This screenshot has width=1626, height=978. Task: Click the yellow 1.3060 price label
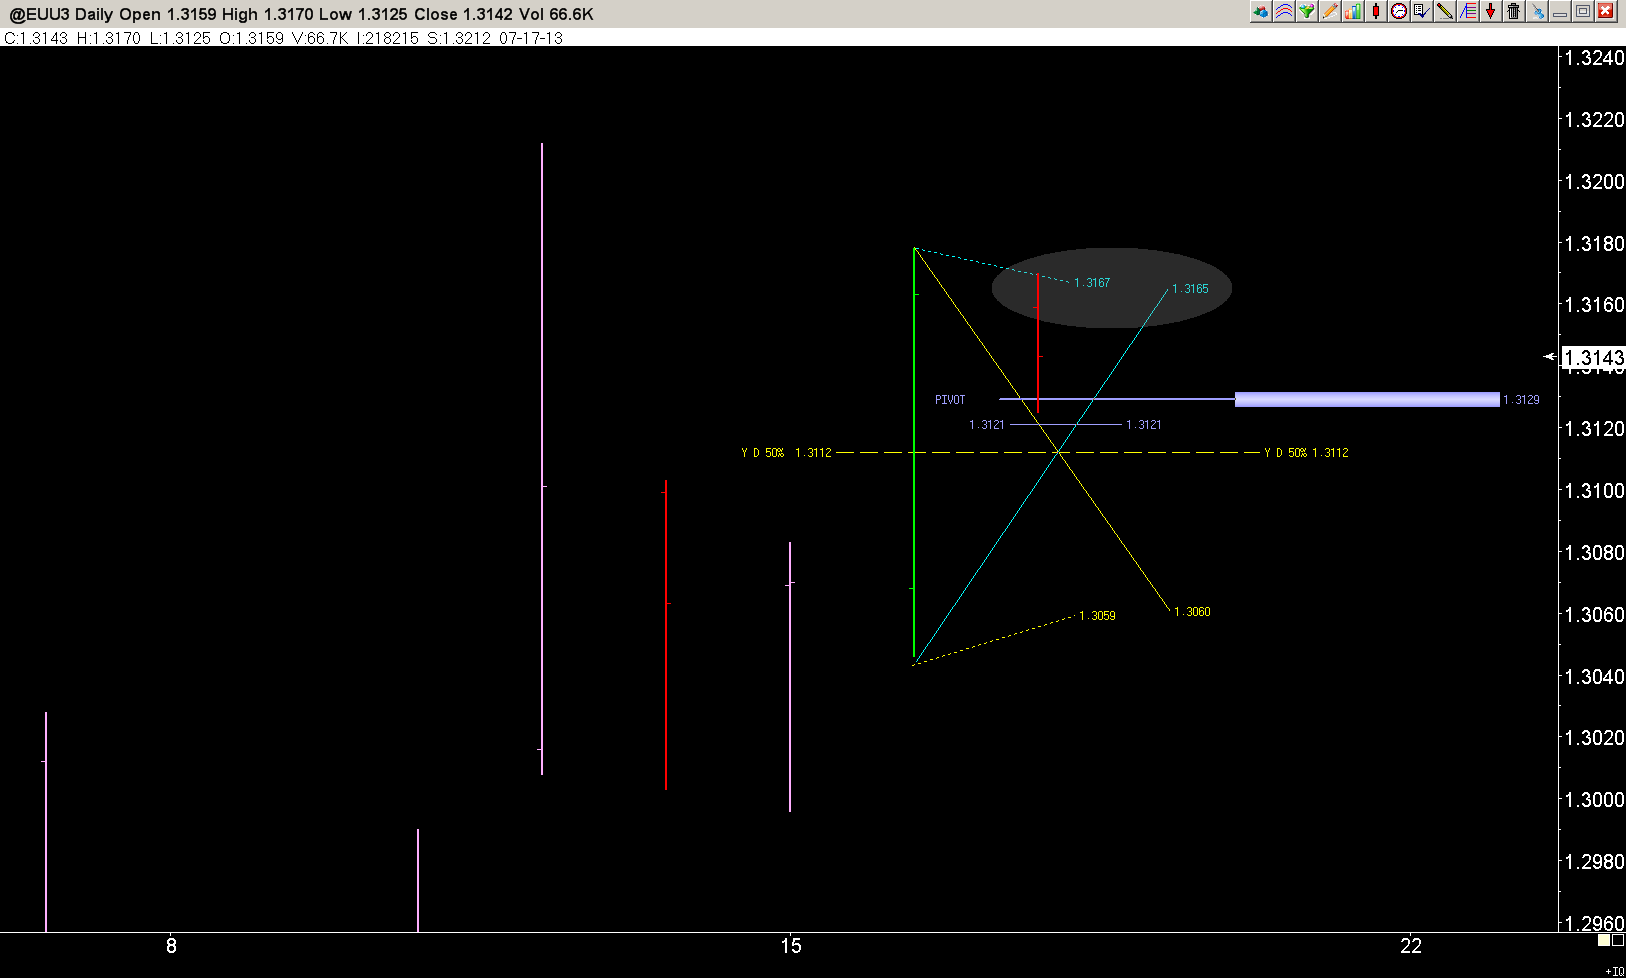tap(1192, 612)
